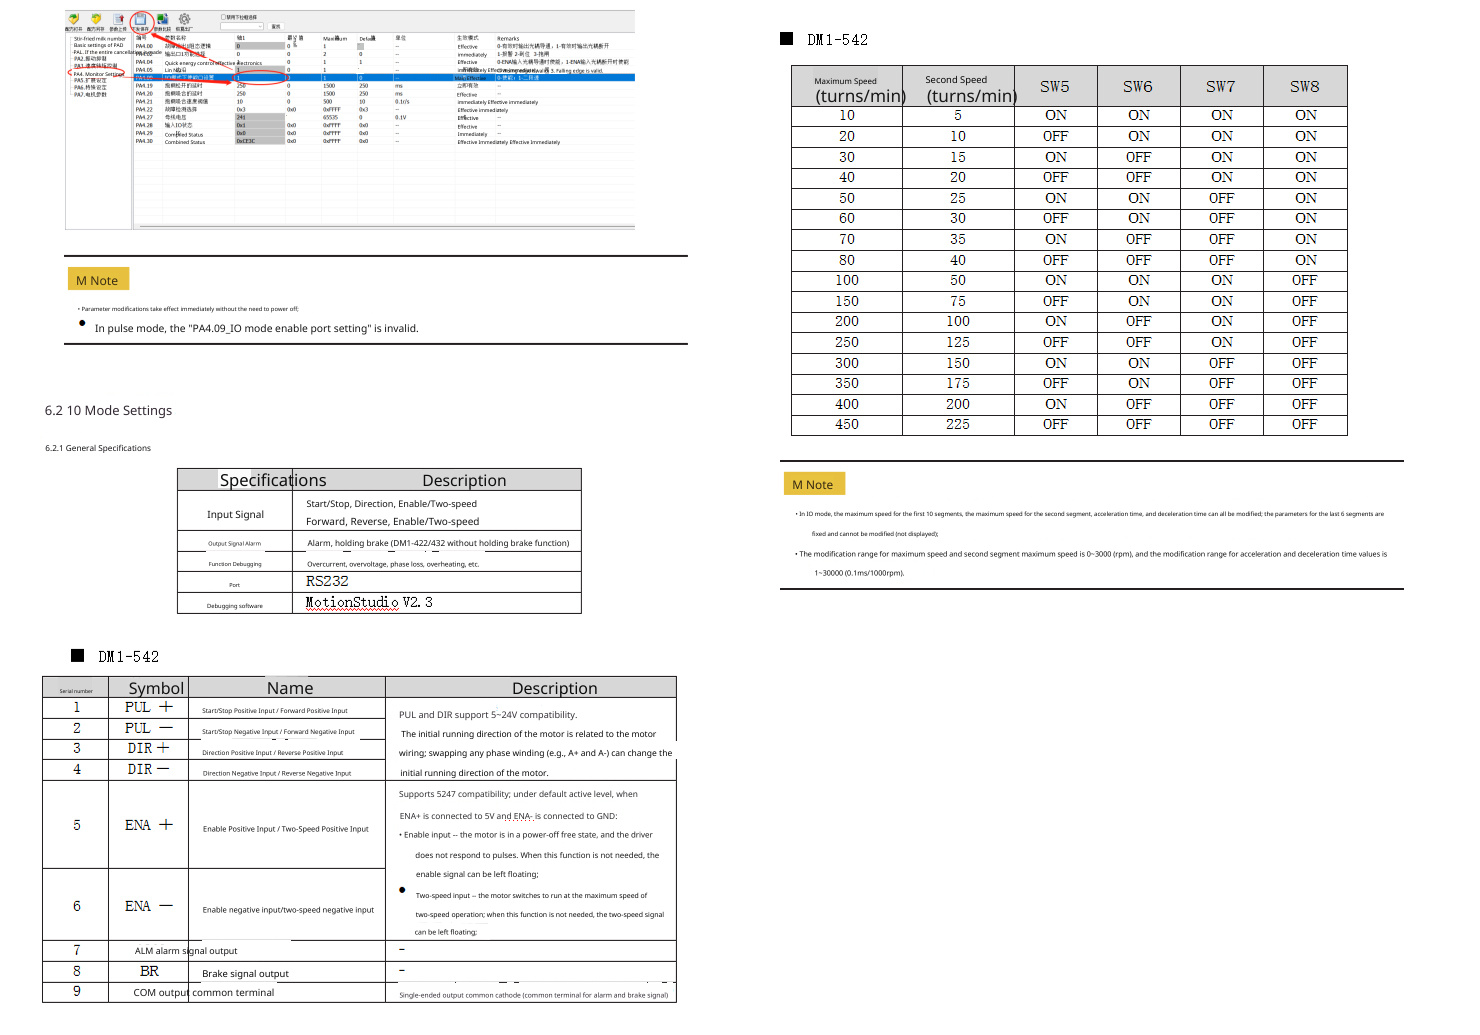Click 'COM output common terminal' row text
The height and width of the screenshot is (1035, 1480).
click(x=204, y=993)
